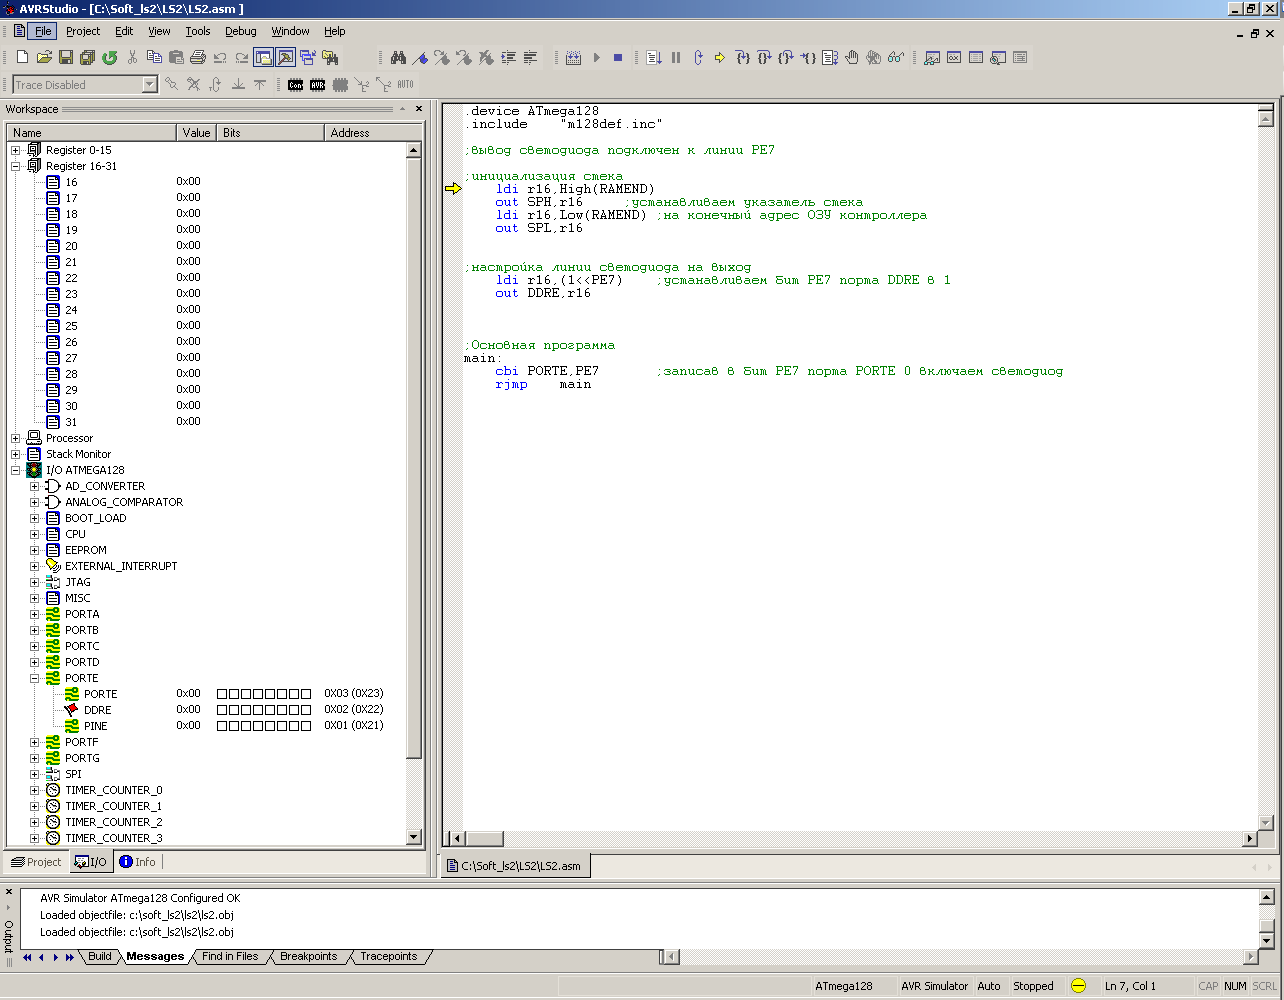Viewport: 1284px width, 1000px height.
Task: Toggle the Output panel hammer icon
Action: 285,57
